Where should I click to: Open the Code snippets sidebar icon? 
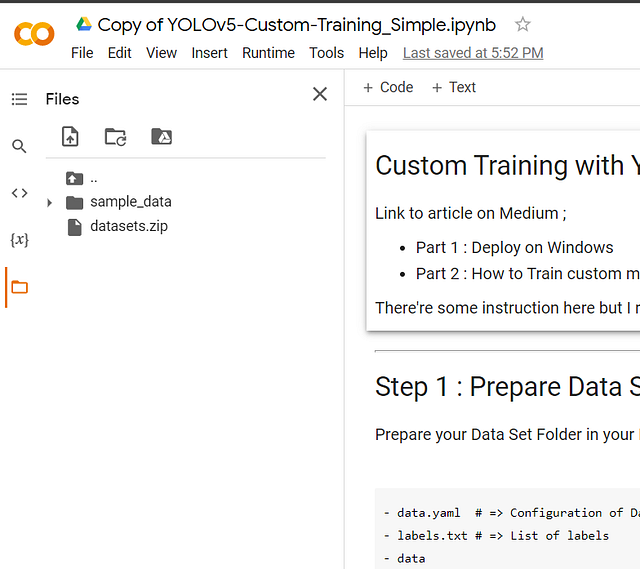(19, 193)
